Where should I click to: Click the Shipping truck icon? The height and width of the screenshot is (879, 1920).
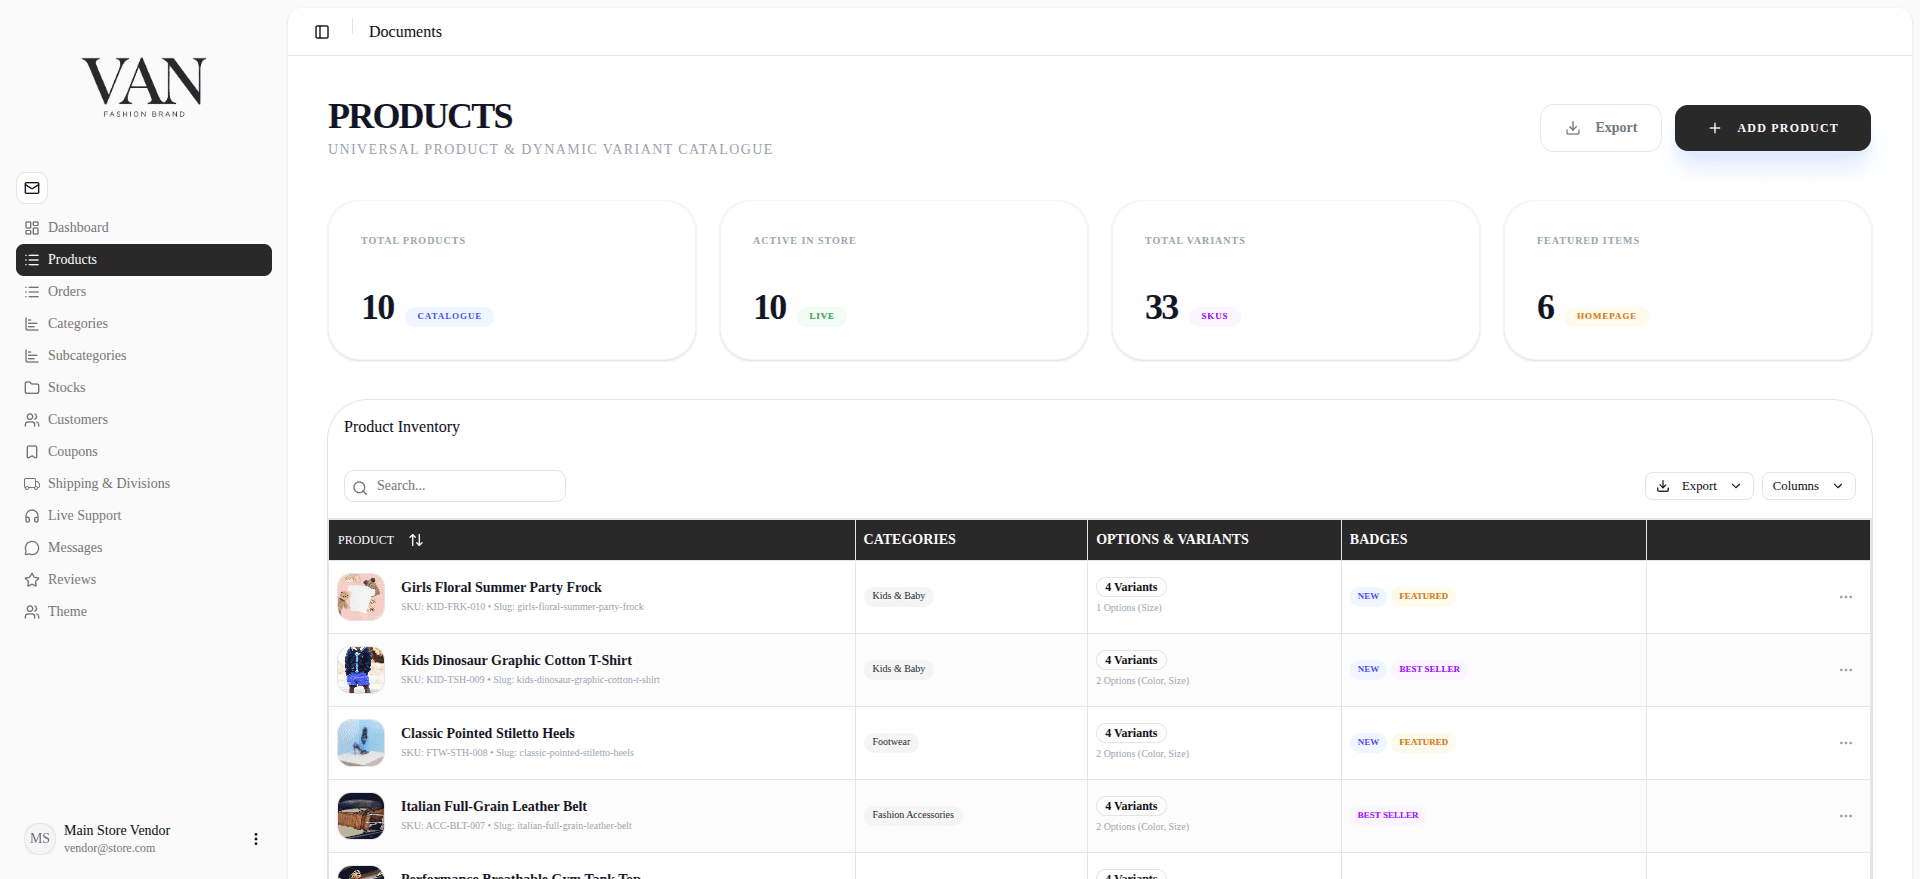click(32, 484)
